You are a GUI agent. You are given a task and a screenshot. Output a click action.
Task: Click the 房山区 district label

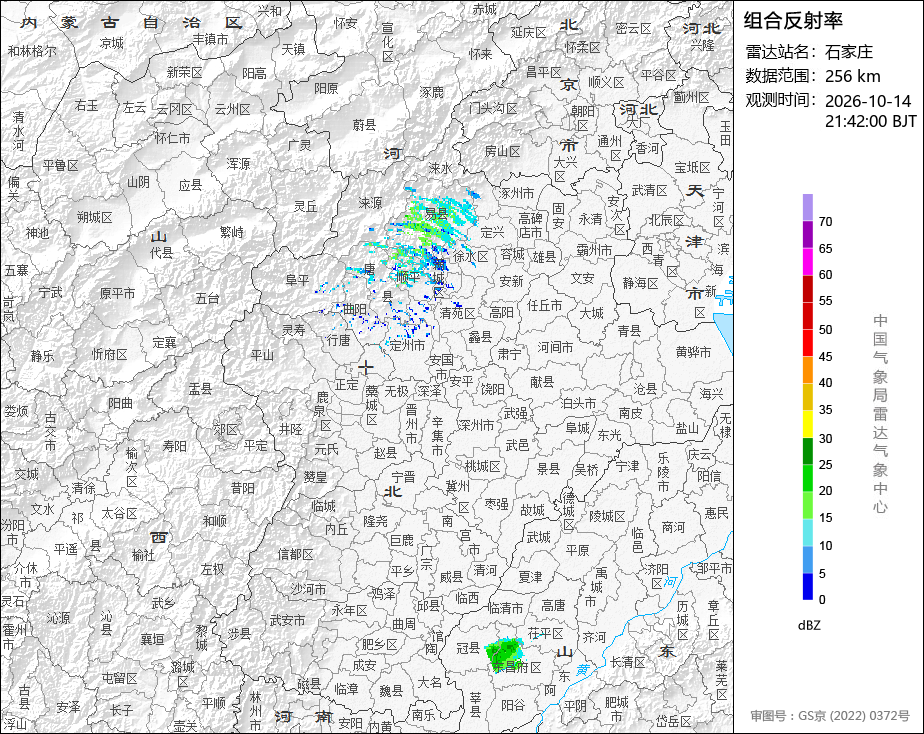(503, 152)
